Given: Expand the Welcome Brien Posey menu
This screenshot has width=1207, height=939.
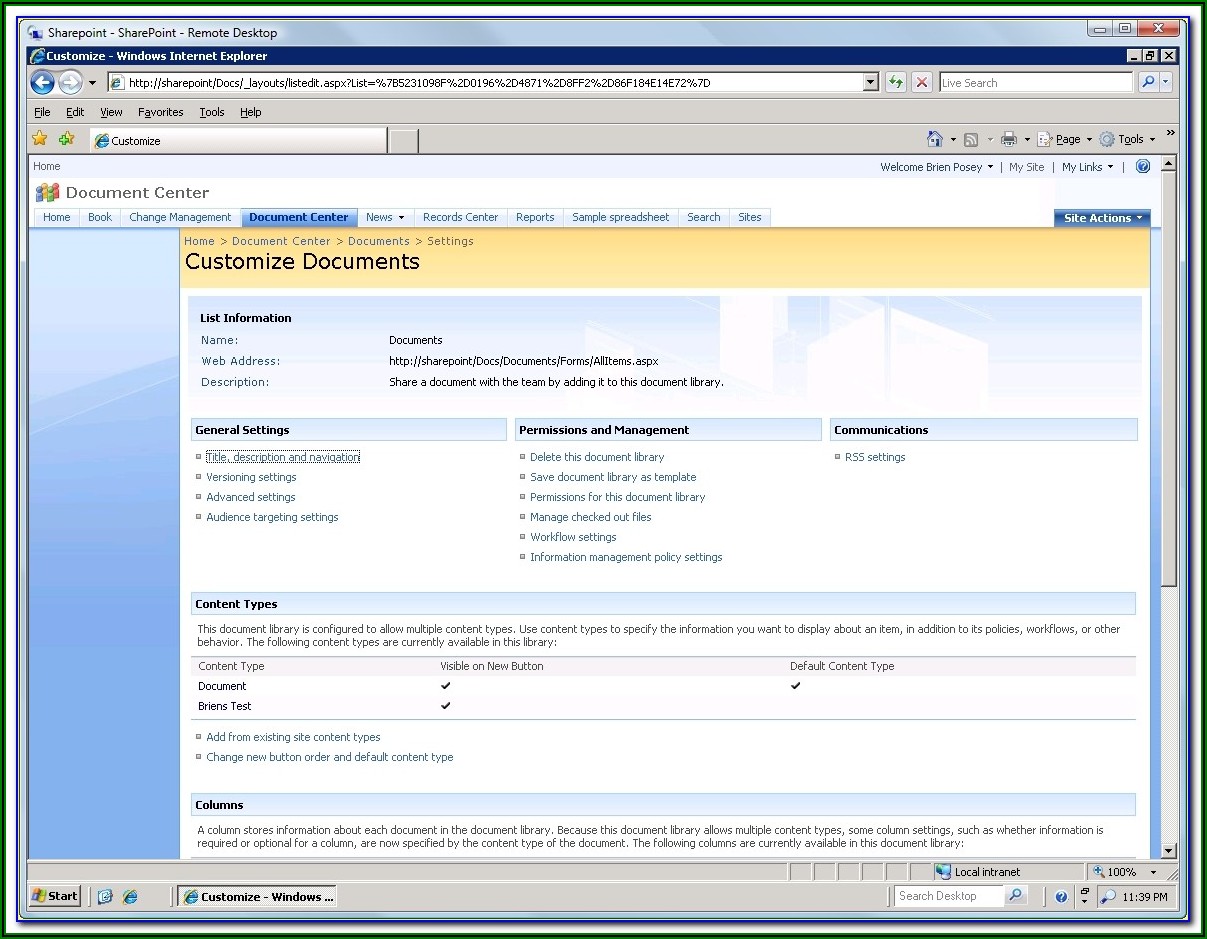Looking at the screenshot, I should 936,167.
